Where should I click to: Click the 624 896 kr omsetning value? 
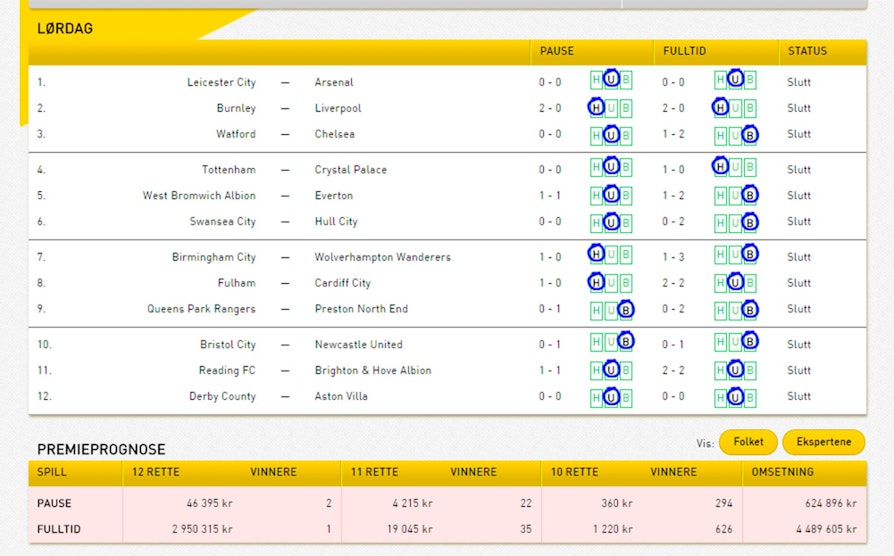pyautogui.click(x=831, y=504)
